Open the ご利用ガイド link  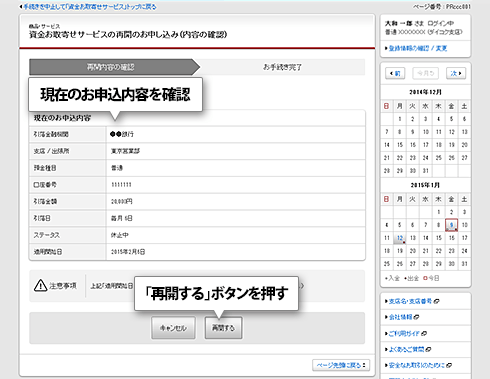pos(404,333)
